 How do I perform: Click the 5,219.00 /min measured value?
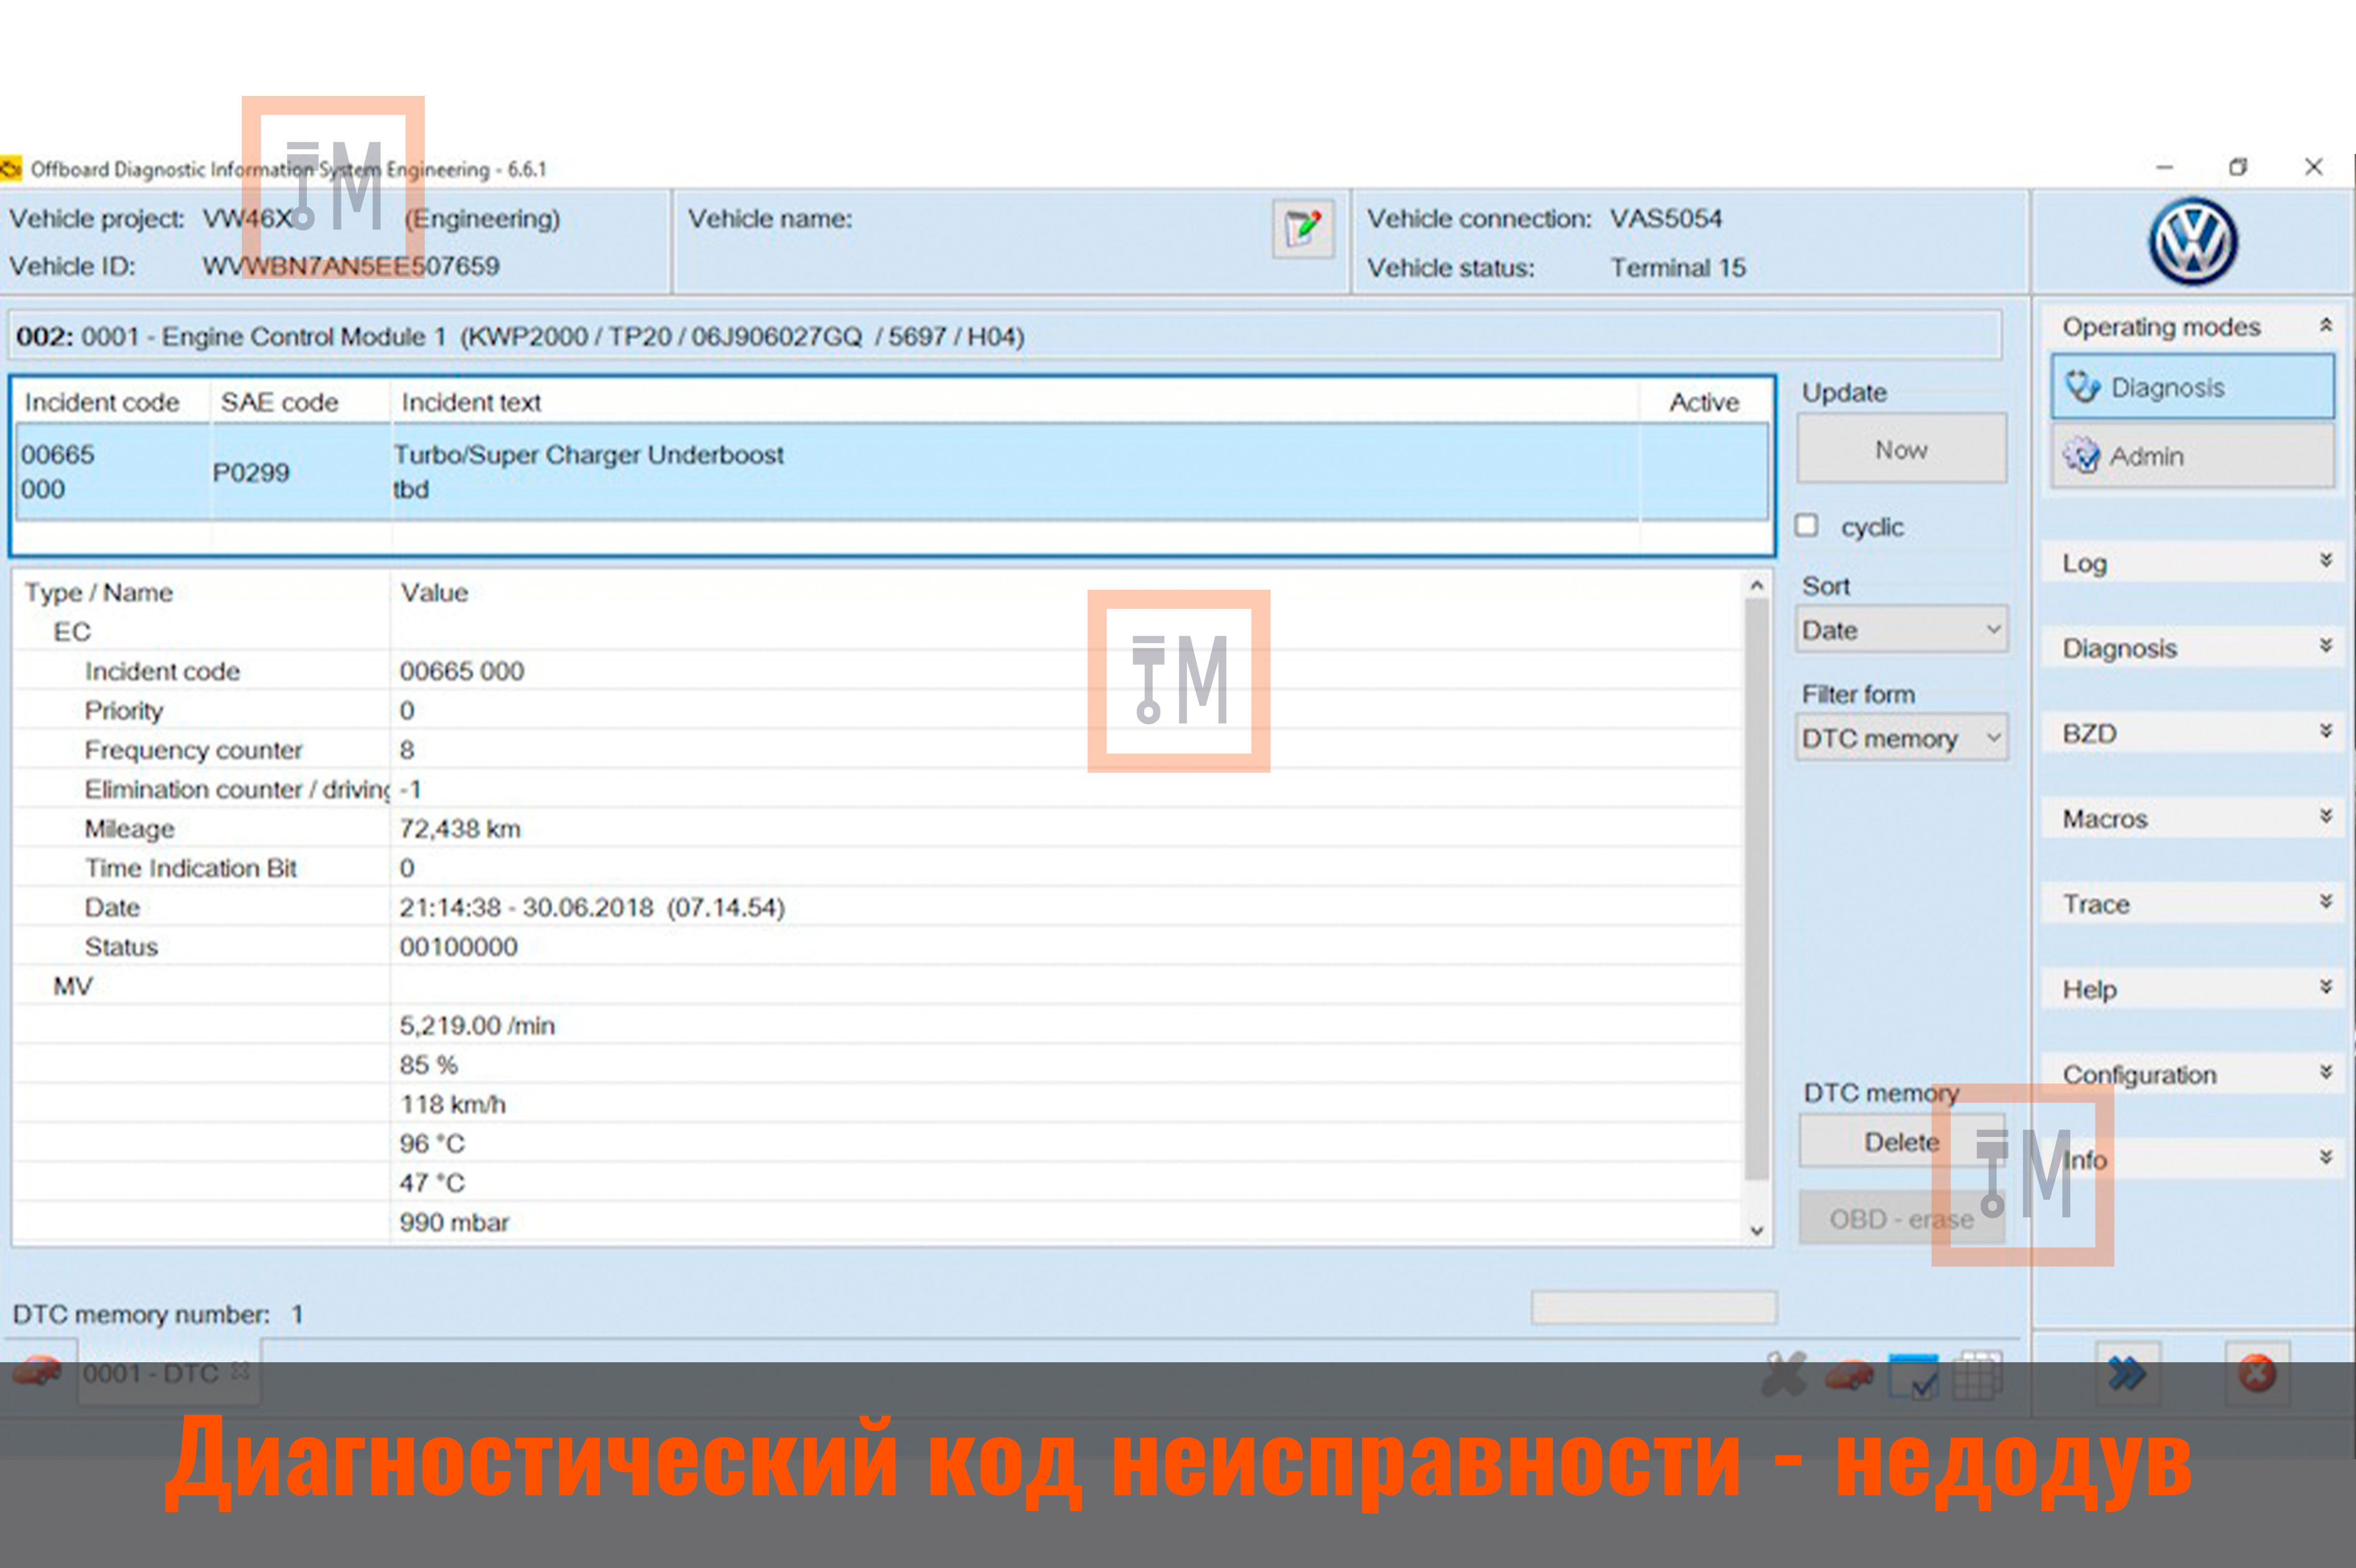point(477,1026)
